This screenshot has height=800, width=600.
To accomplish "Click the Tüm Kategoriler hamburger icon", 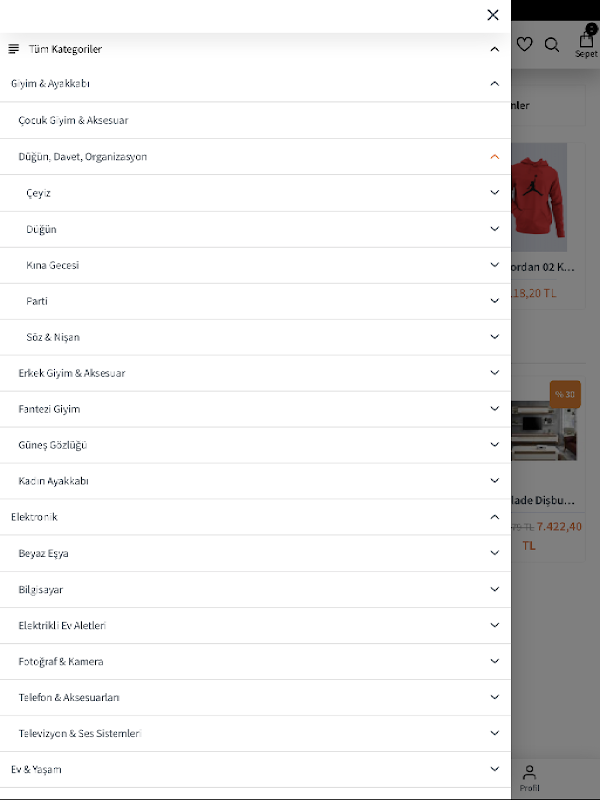I will coord(14,49).
